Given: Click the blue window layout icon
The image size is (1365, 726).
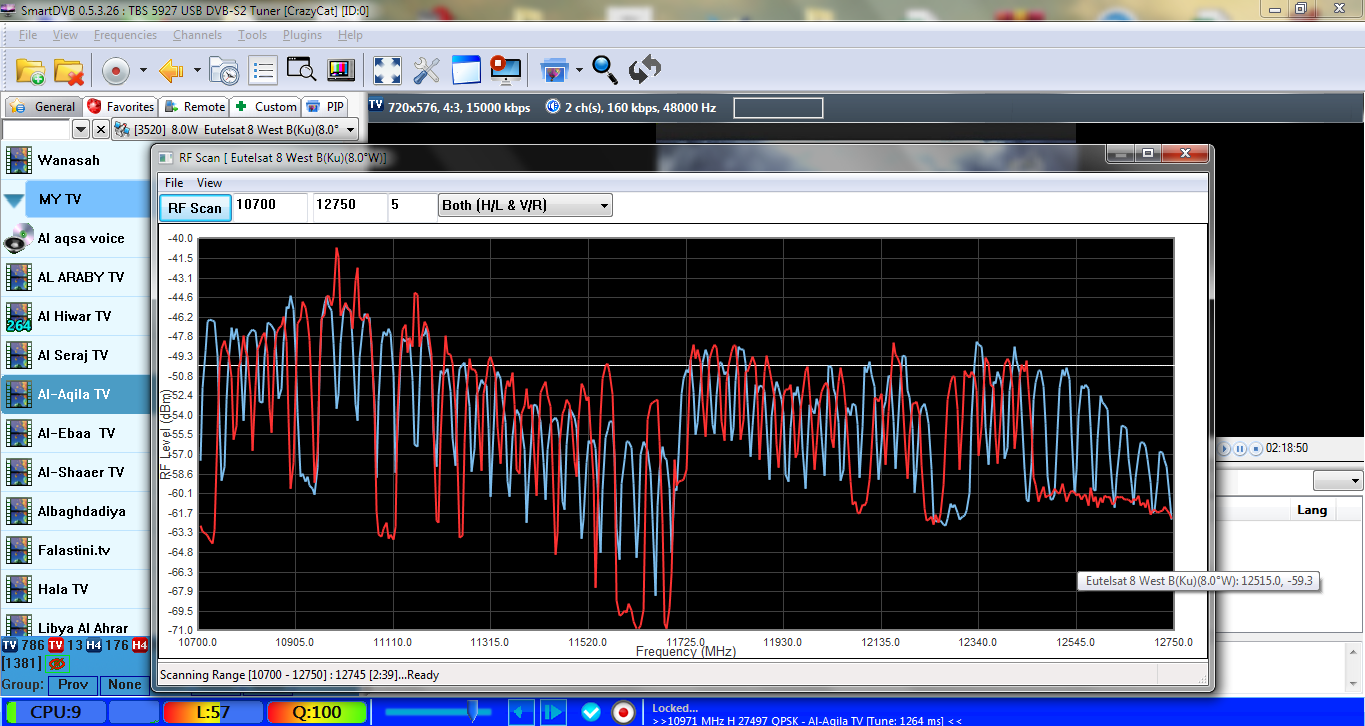Looking at the screenshot, I should [466, 70].
